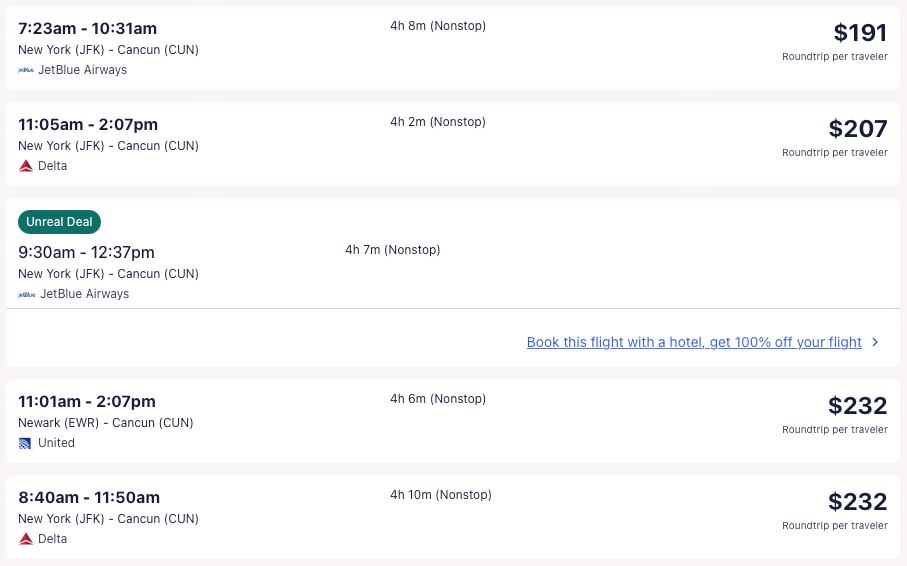Click Delta logo on 11:05am flight
The height and width of the screenshot is (566, 907).
pos(26,166)
